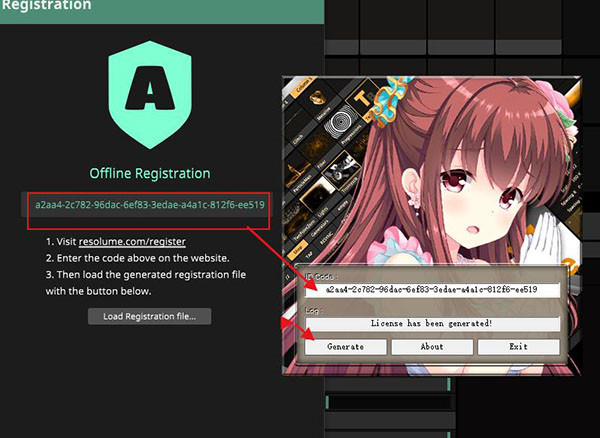
Task: Select the green offline registration code text
Action: (150, 205)
